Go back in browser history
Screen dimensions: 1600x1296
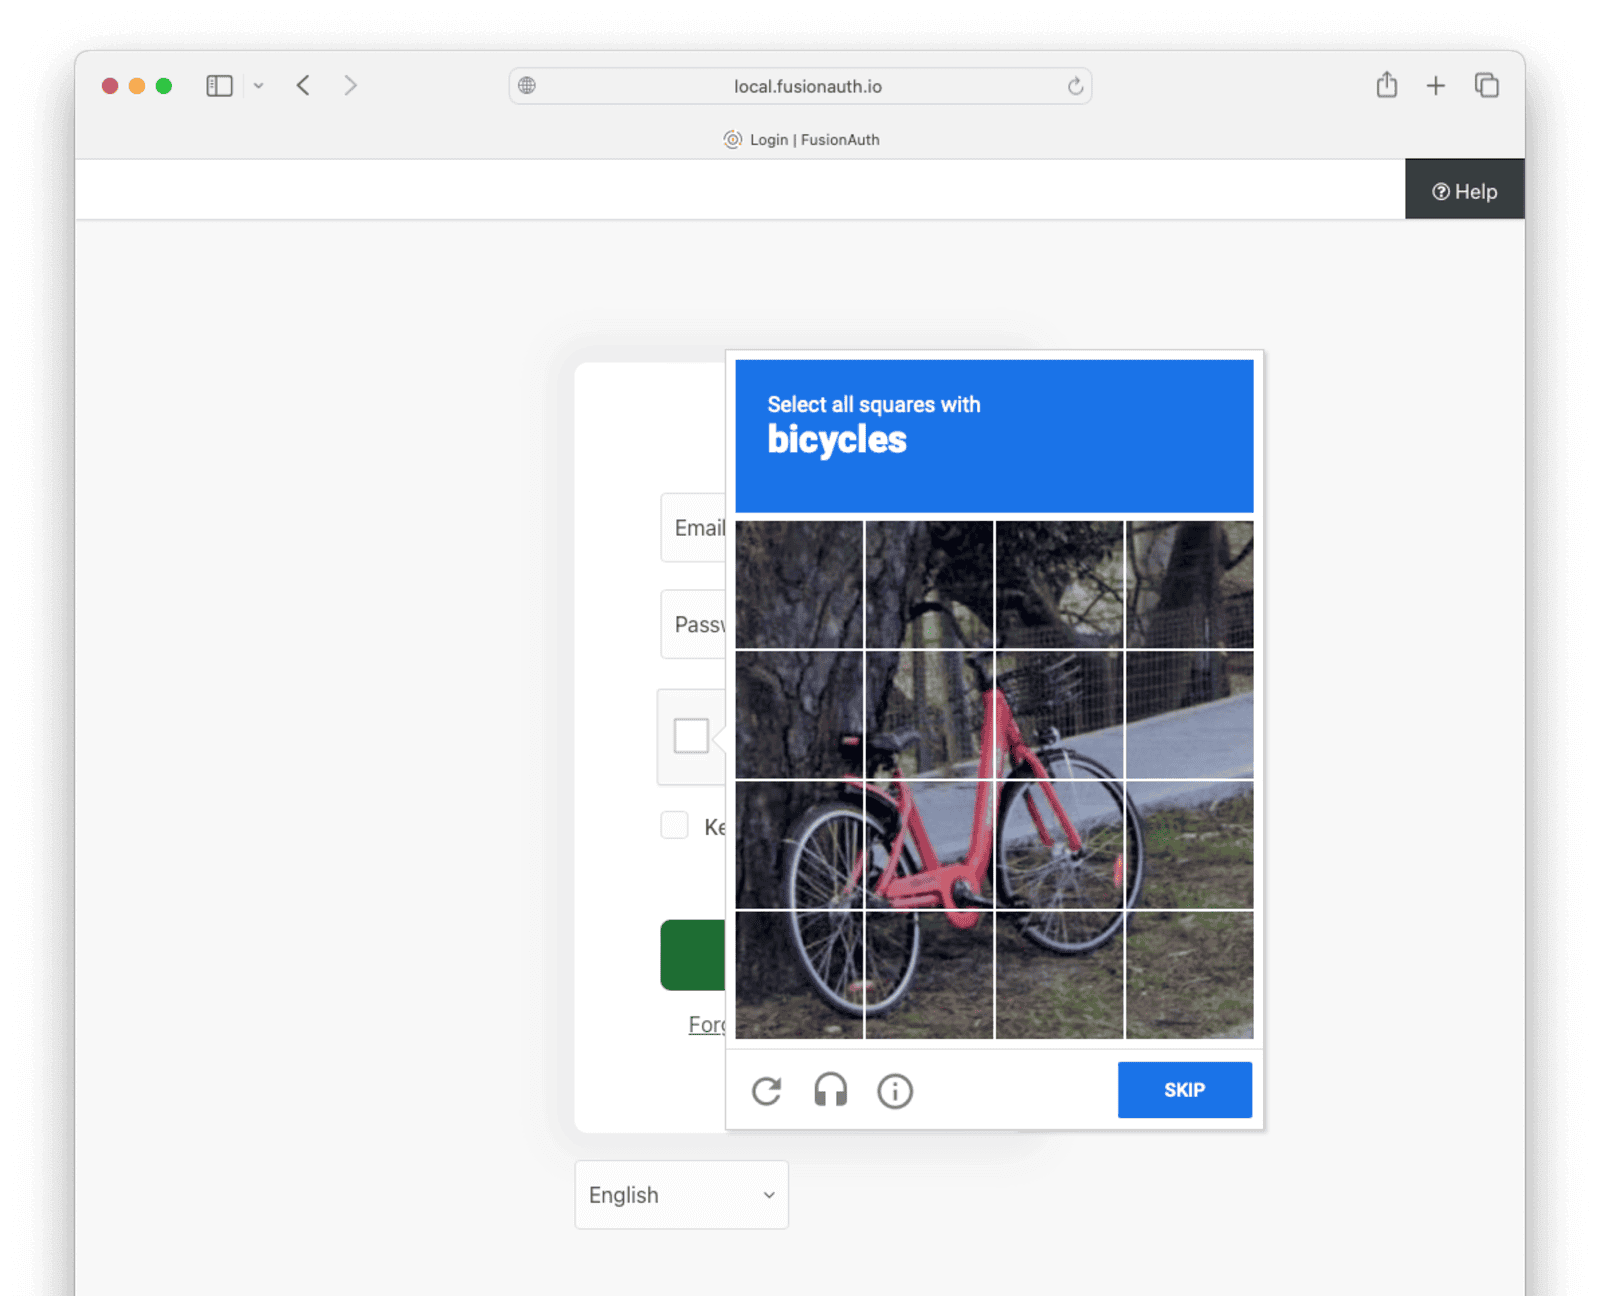point(304,86)
